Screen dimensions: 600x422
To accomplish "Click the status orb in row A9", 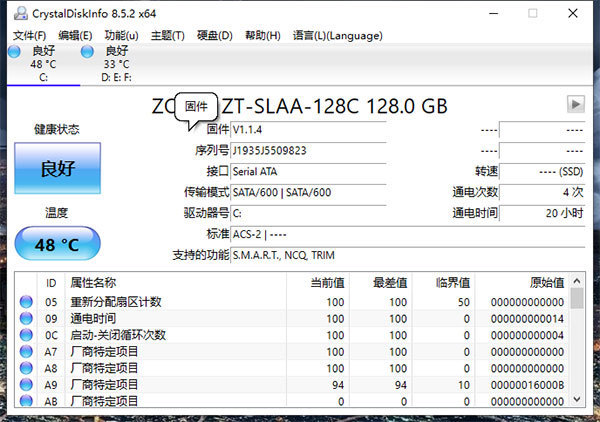I will pos(26,385).
